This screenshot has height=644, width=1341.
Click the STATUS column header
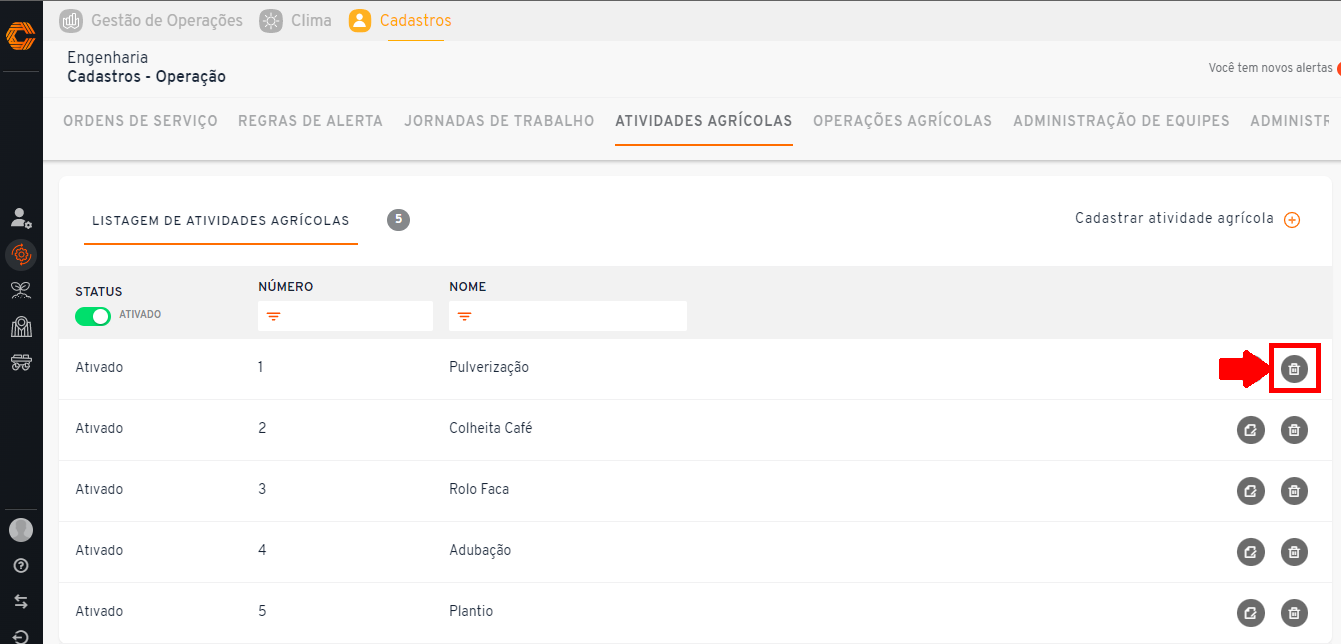(x=99, y=292)
